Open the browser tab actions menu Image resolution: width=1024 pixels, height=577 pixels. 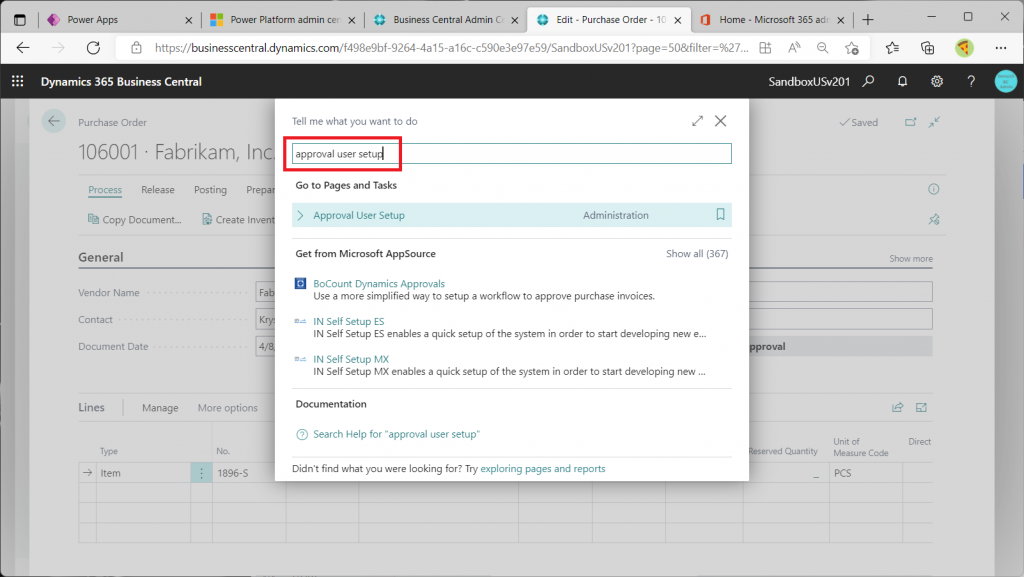20,20
